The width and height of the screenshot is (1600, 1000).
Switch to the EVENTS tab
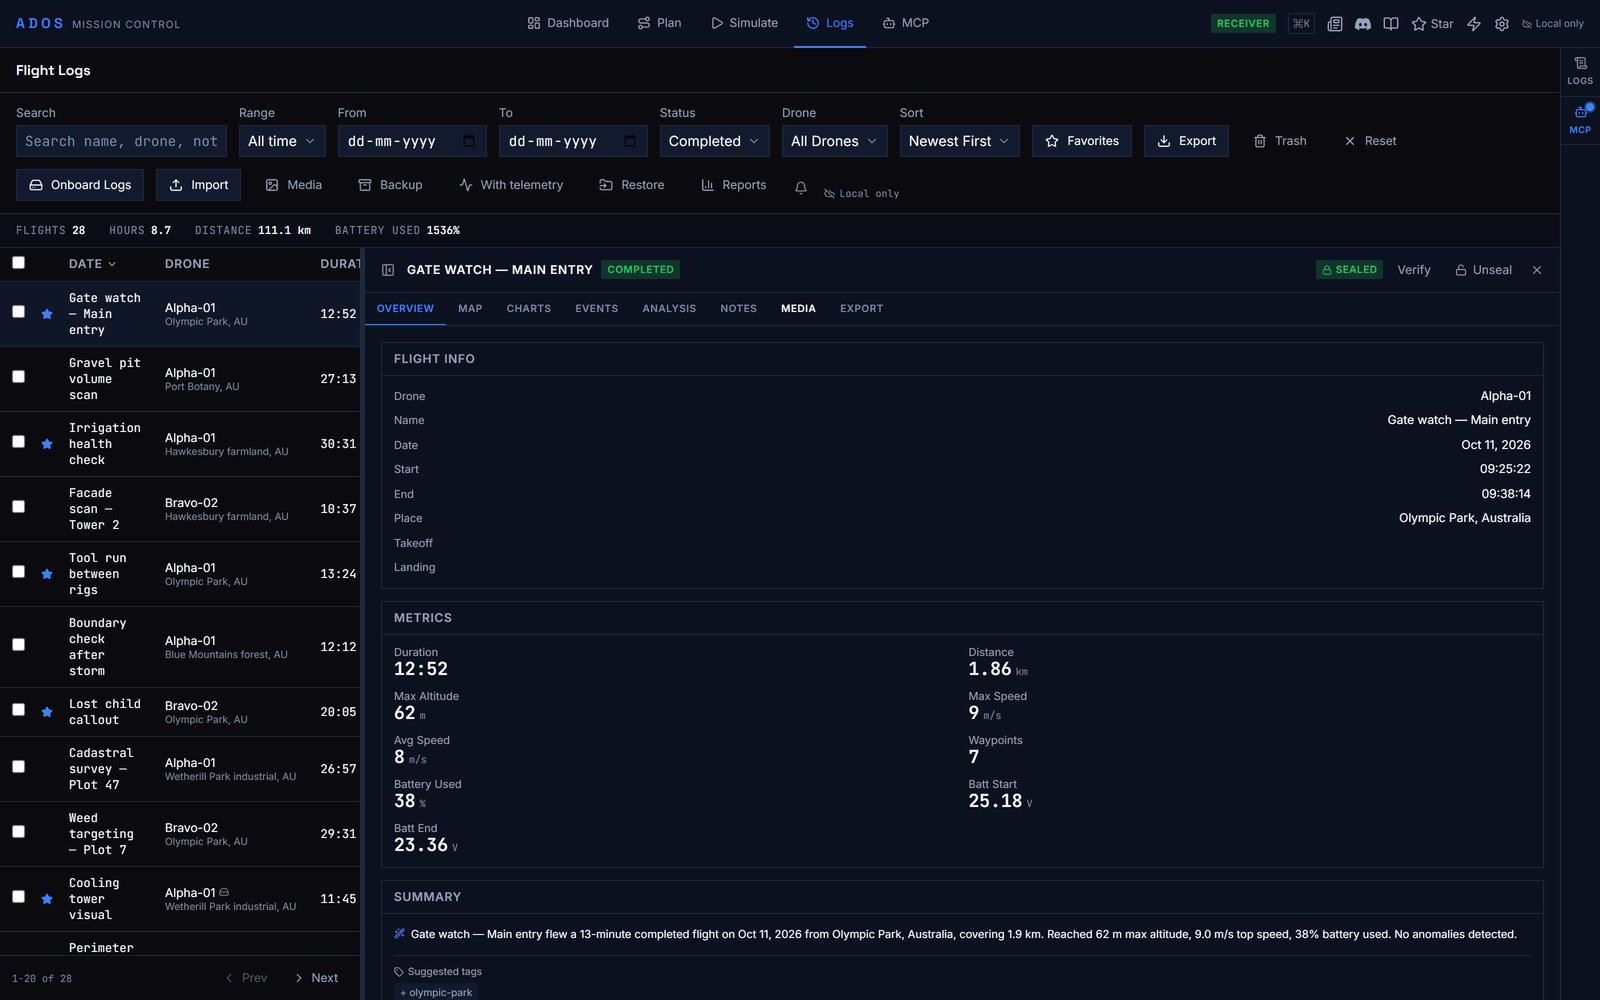point(597,309)
